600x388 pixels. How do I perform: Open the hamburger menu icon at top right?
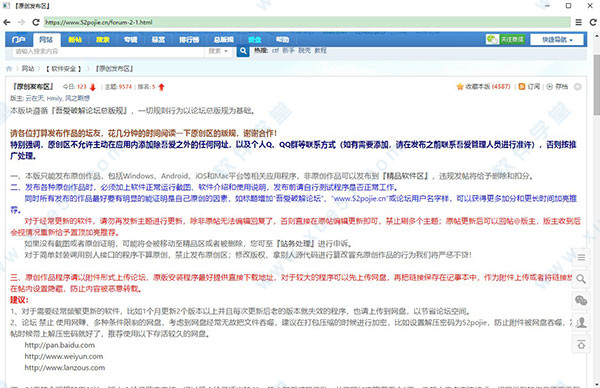(x=579, y=22)
